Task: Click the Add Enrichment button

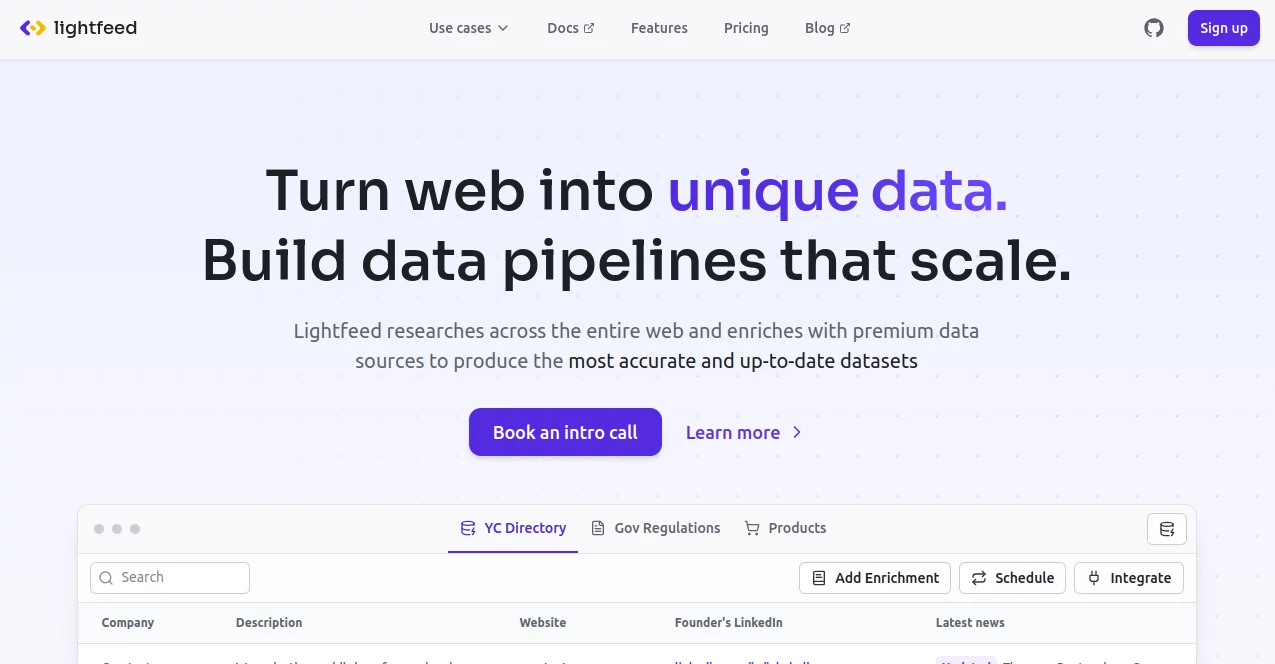Action: (x=874, y=577)
